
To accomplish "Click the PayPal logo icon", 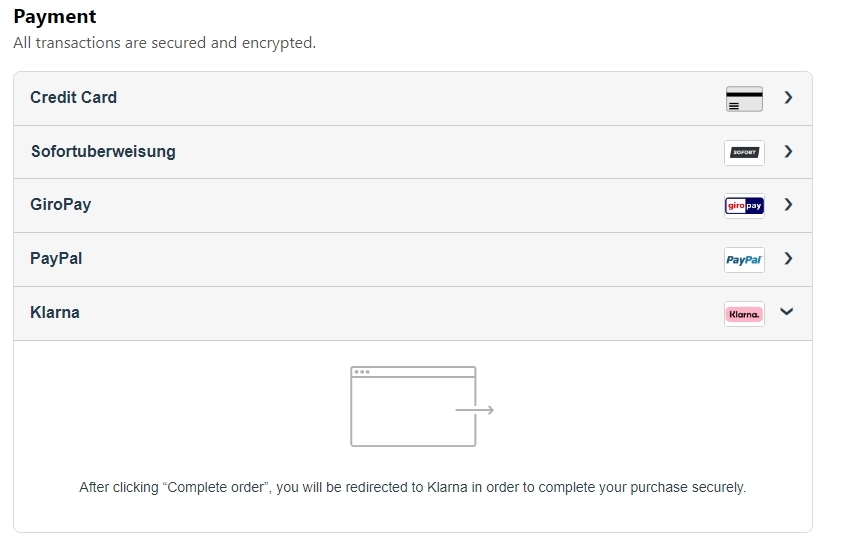I will 744,260.
